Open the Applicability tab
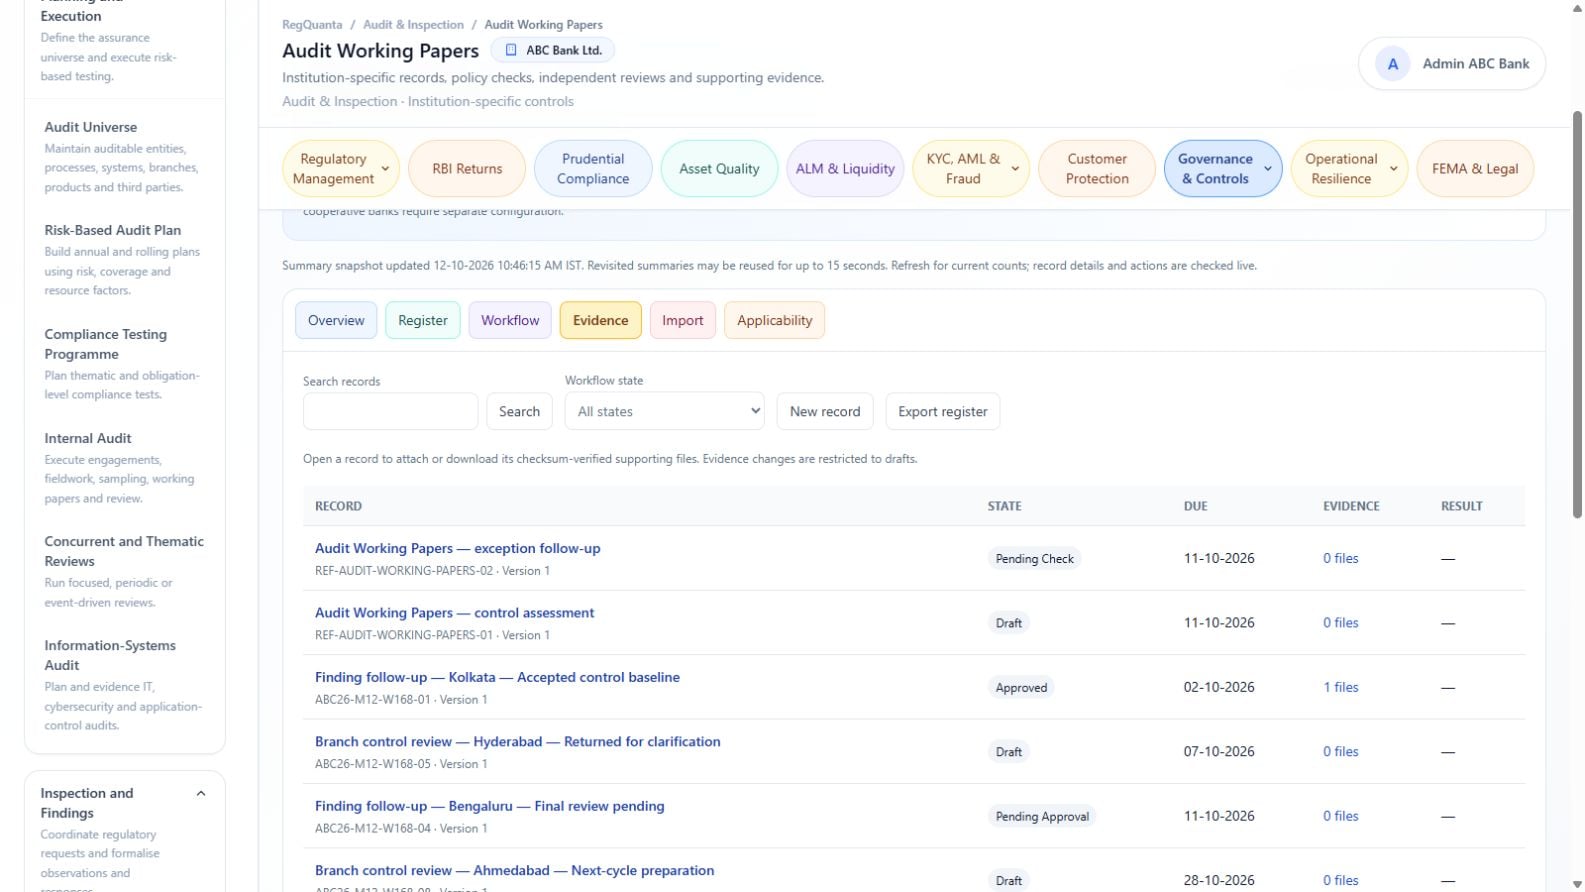This screenshot has height=892, width=1585. [x=775, y=320]
